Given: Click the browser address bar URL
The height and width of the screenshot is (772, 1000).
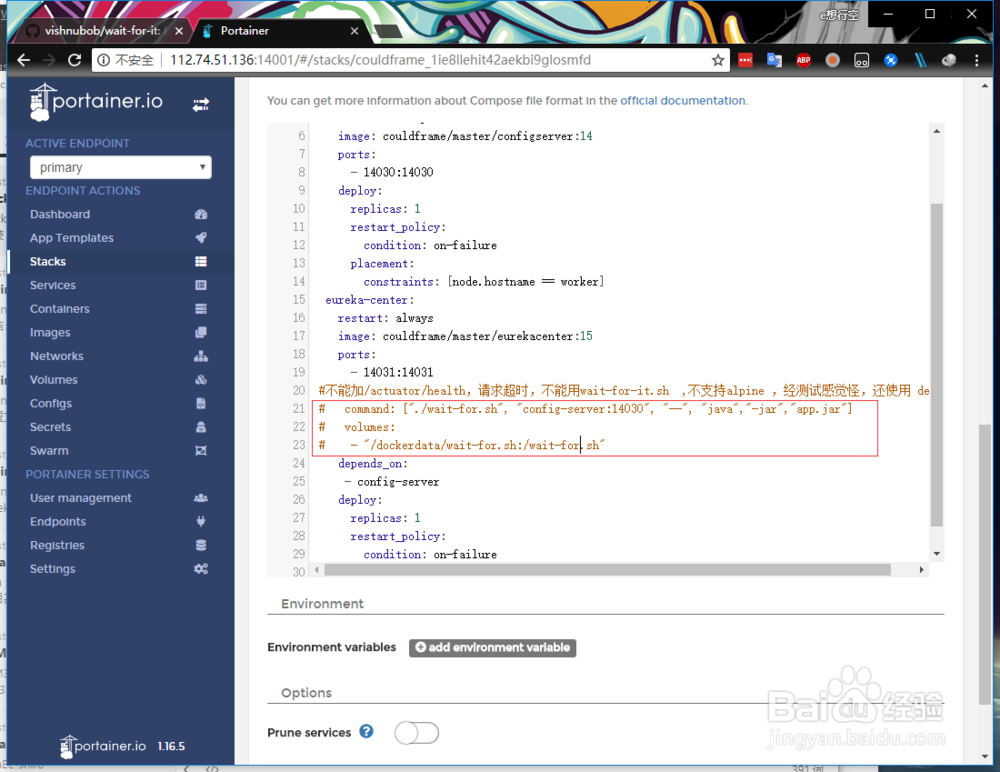Looking at the screenshot, I should [381, 60].
